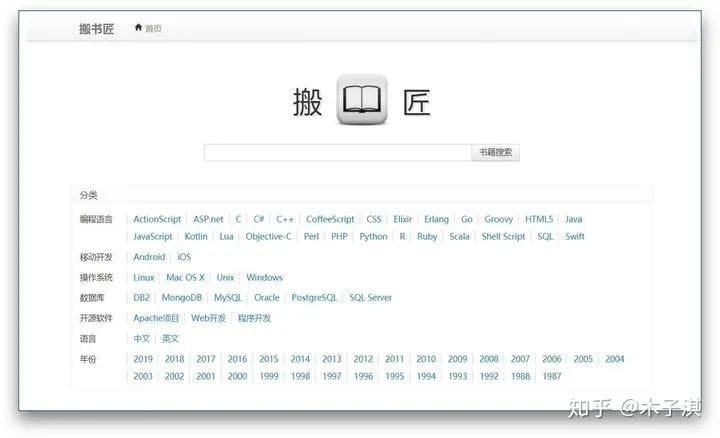
Task: Select the Java category link
Action: click(x=574, y=219)
